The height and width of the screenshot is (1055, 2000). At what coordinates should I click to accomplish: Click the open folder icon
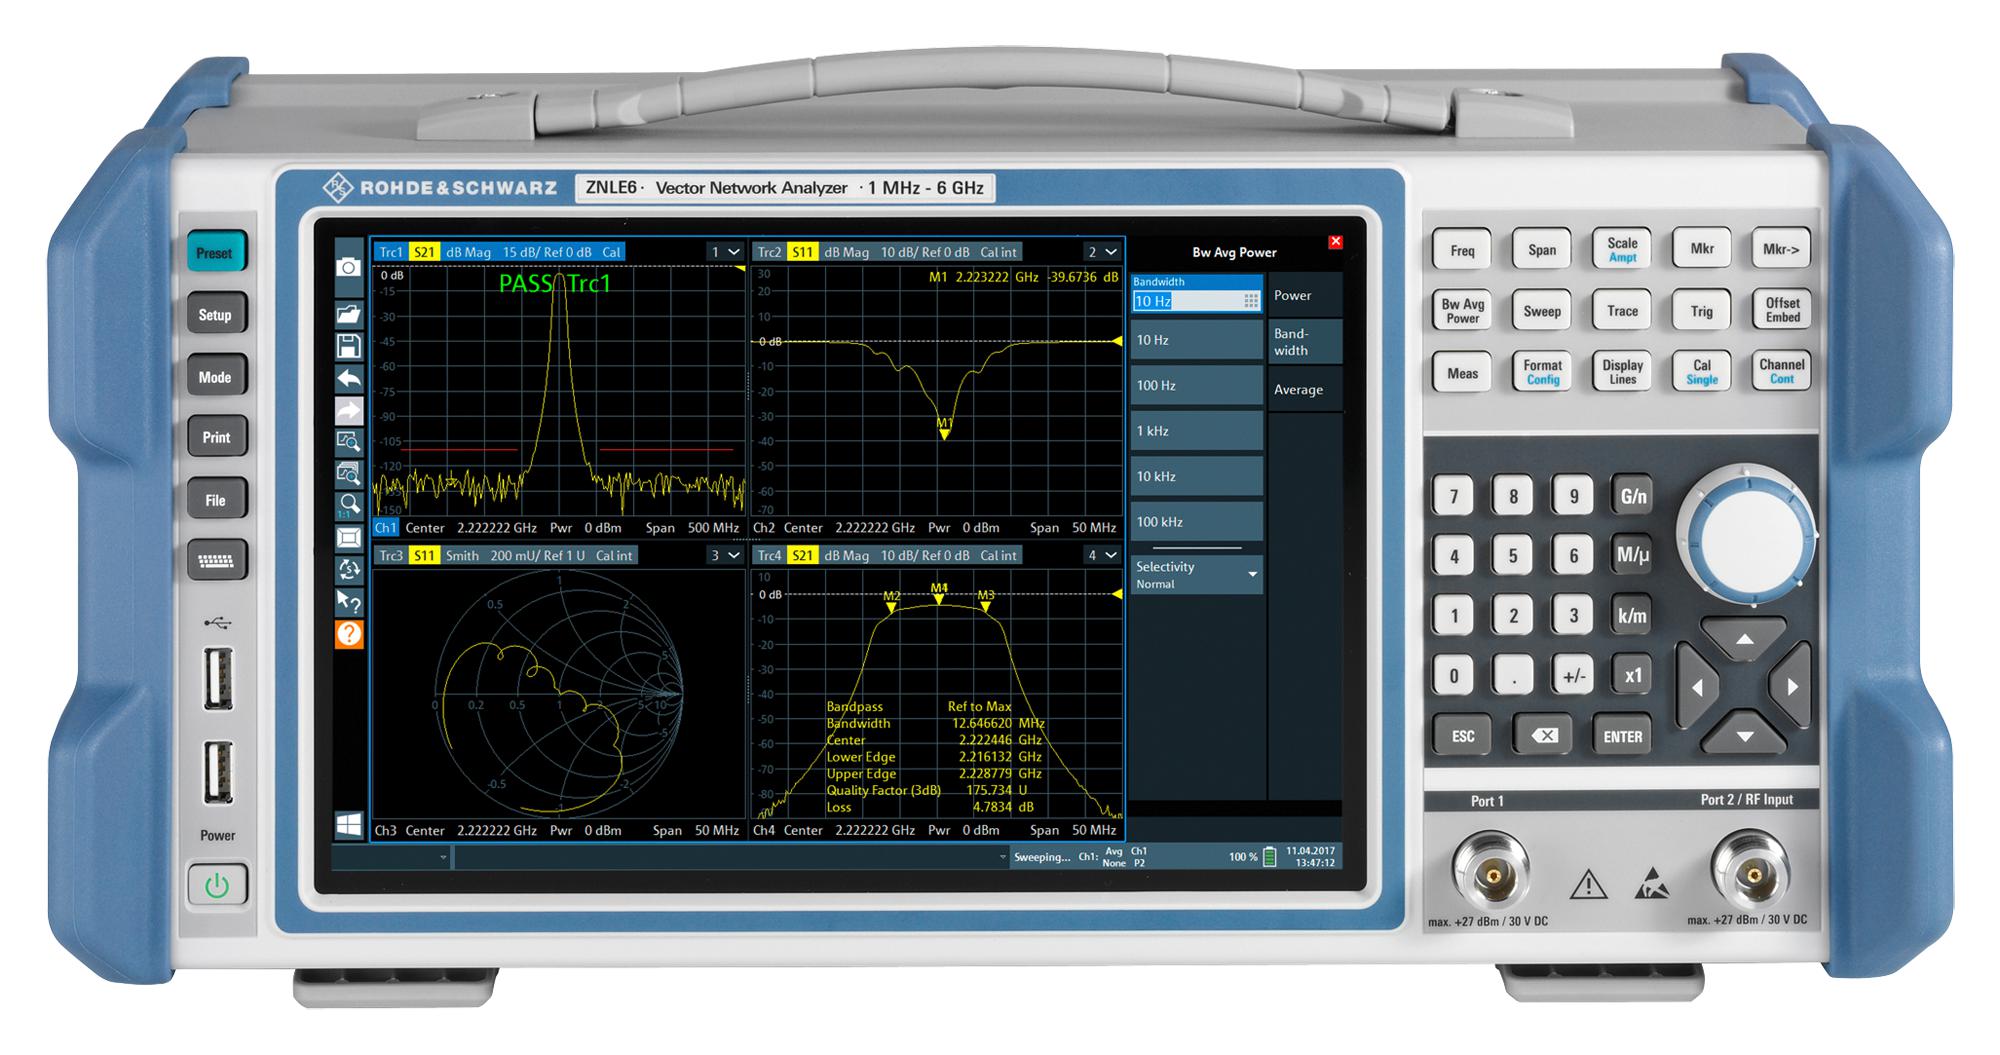348,314
